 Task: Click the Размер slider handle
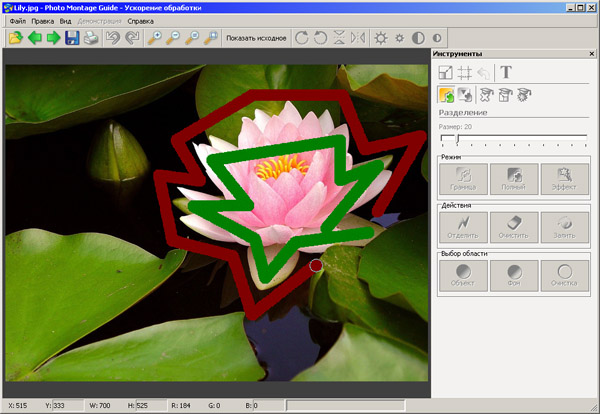(x=457, y=139)
